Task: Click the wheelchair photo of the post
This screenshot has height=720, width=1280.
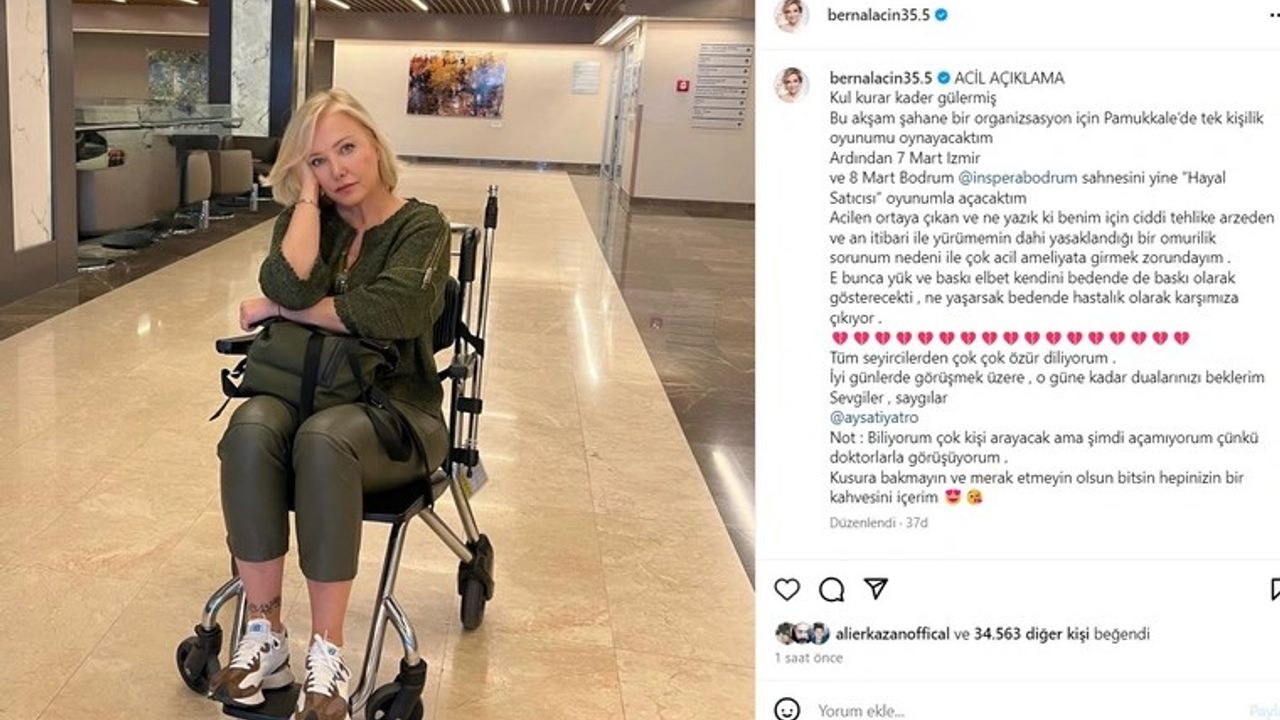Action: 377,360
